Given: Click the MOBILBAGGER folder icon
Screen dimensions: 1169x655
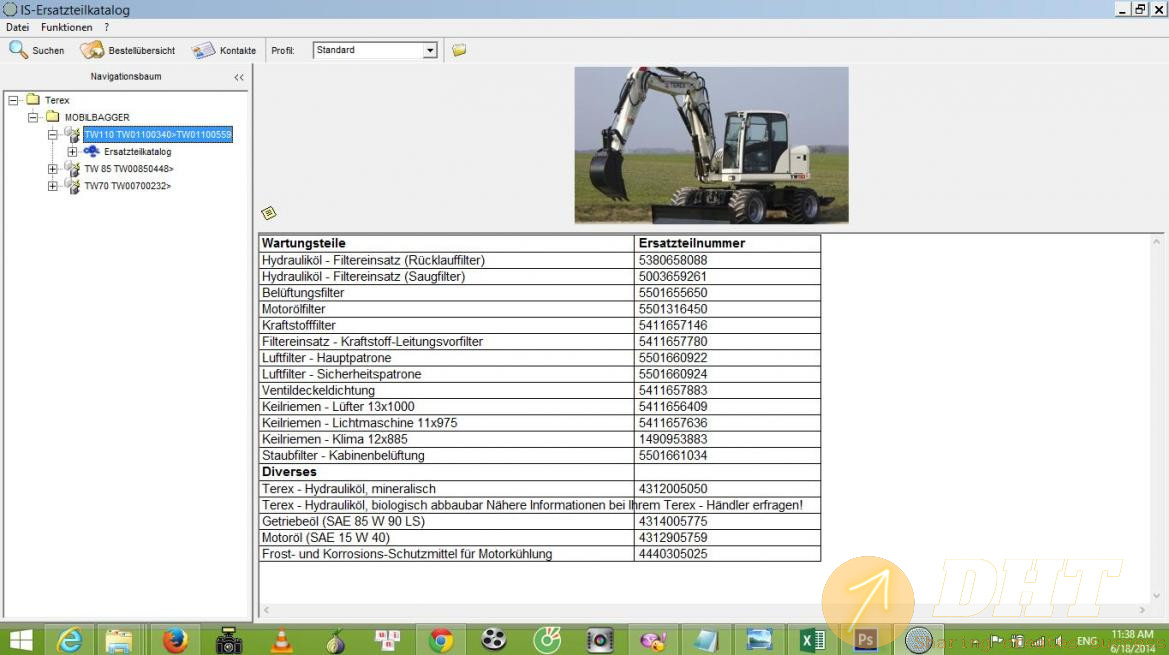Looking at the screenshot, I should [52, 116].
